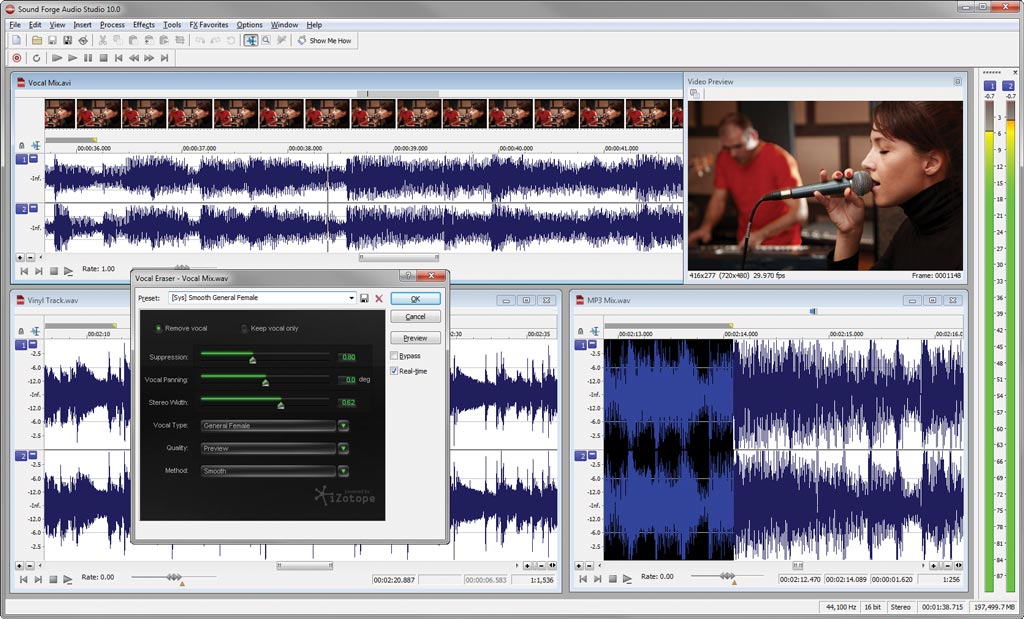Click the Cancel button in the dialog
The height and width of the screenshot is (619, 1024).
[415, 316]
